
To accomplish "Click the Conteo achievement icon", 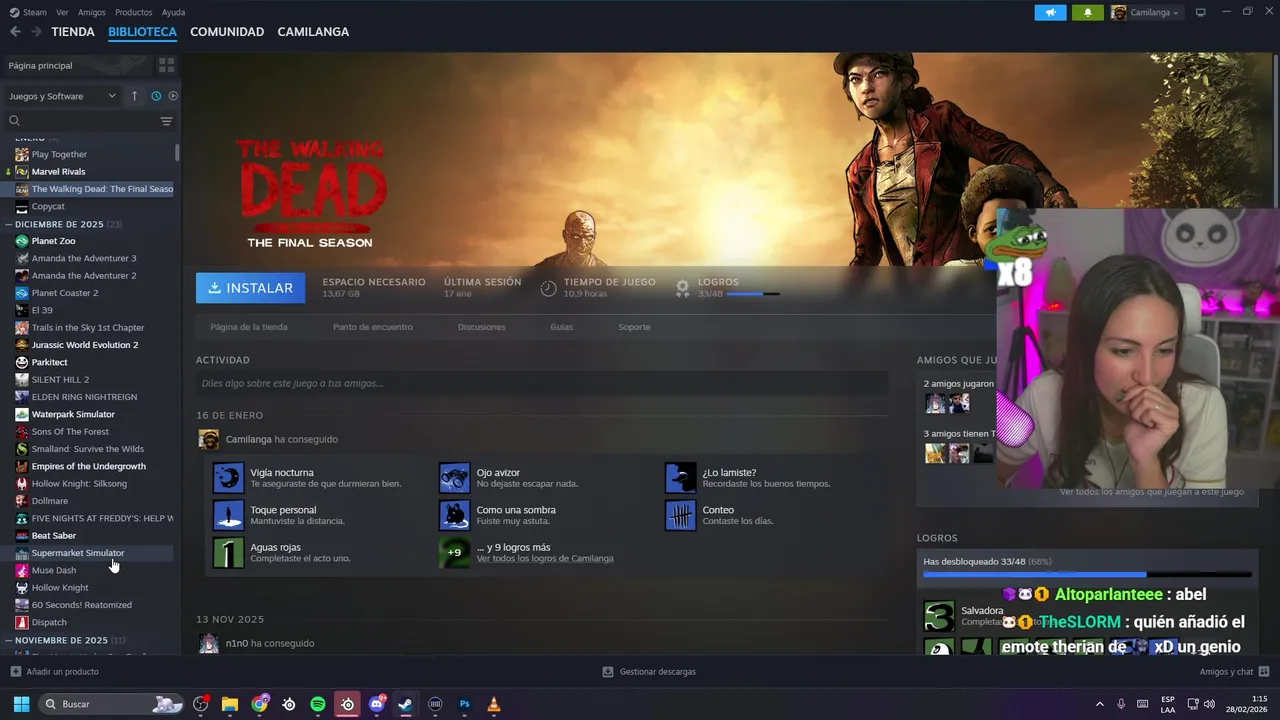I will (680, 515).
